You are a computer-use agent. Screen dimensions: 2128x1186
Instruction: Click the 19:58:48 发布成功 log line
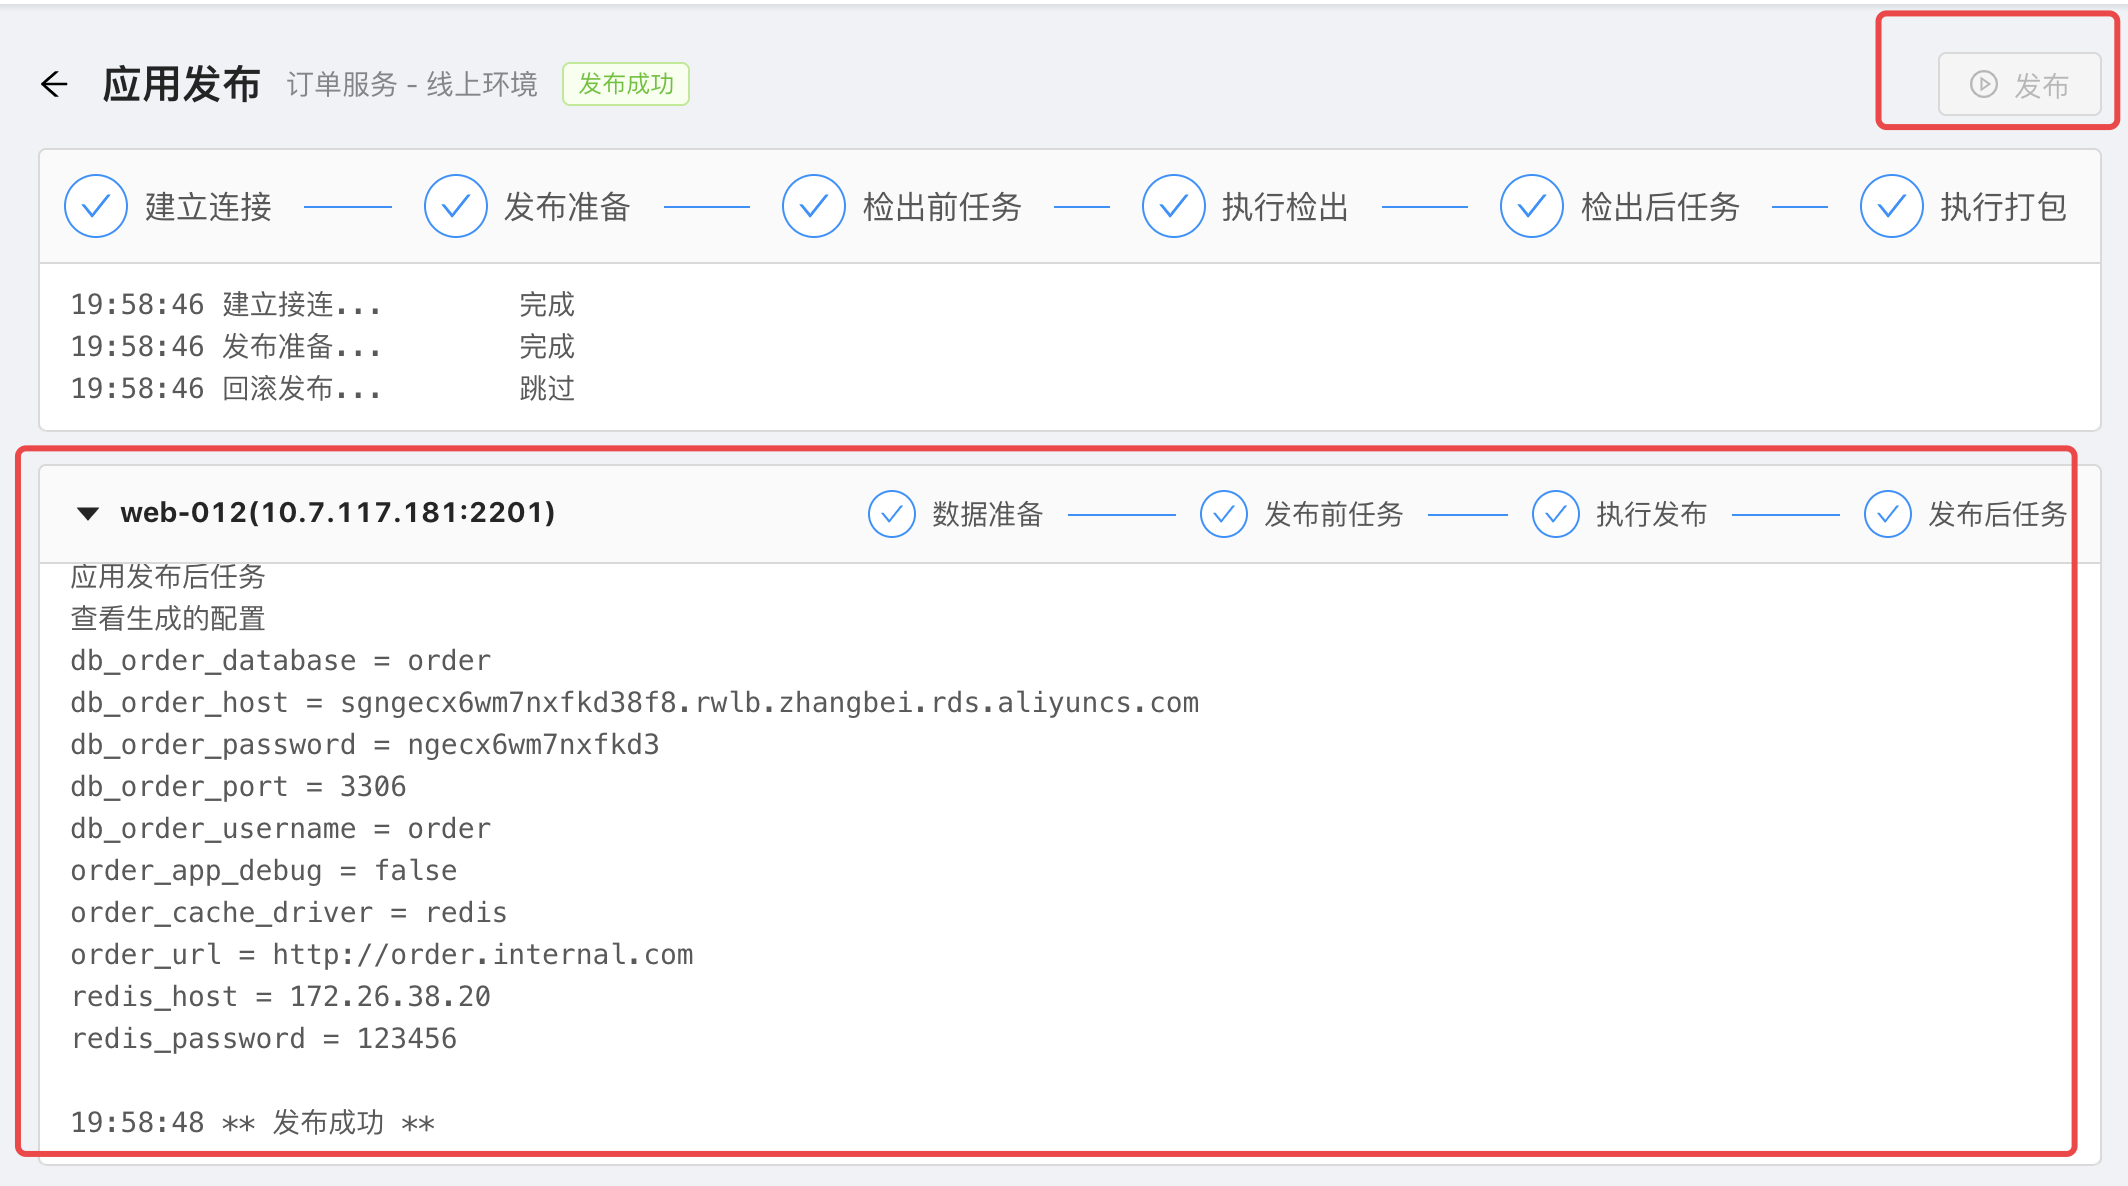coord(253,1123)
